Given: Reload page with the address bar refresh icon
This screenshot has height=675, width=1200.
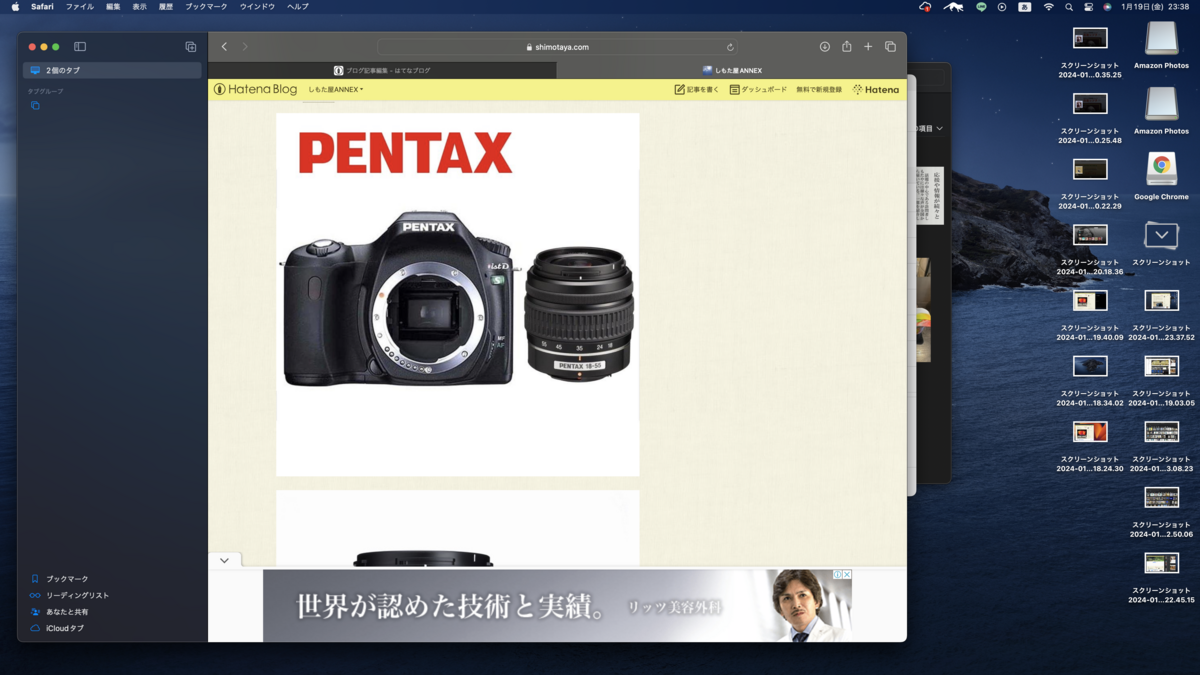Looking at the screenshot, I should 730,47.
